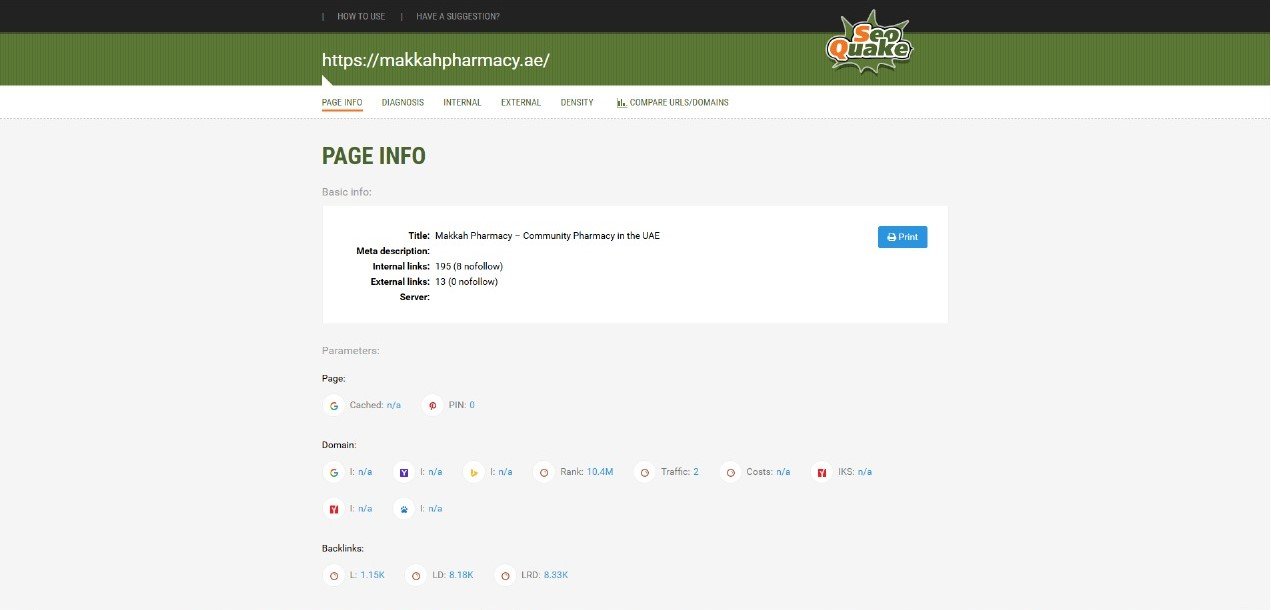This screenshot has height=610, width=1271.
Task: Click the internal links count 195 (8 nofollow)
Action: coord(469,267)
